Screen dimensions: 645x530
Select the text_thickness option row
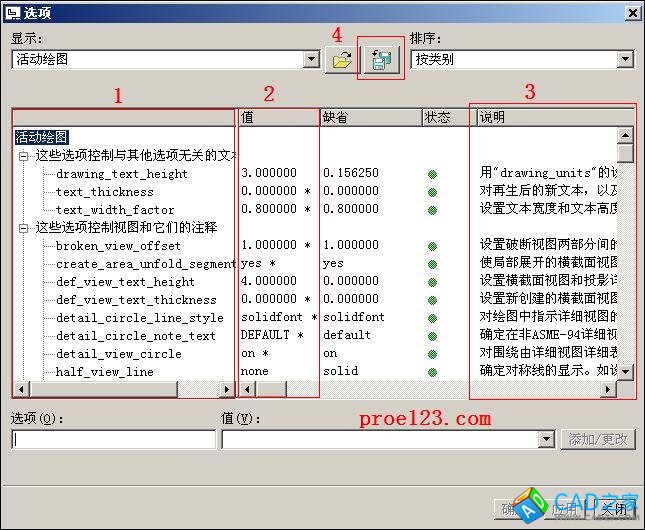104,192
